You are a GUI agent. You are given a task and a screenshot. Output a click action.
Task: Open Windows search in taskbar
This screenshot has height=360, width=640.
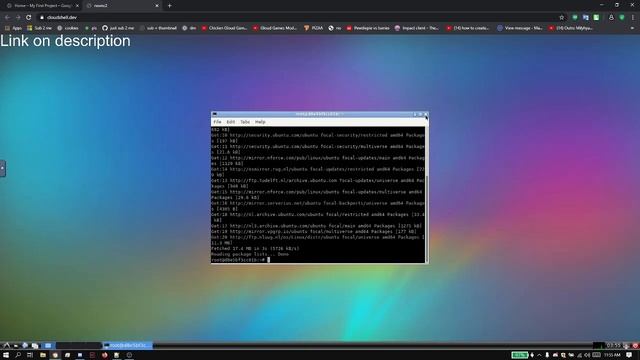point(18,355)
